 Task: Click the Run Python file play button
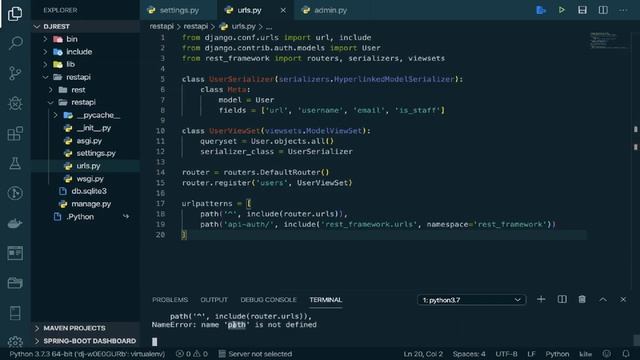click(x=562, y=10)
